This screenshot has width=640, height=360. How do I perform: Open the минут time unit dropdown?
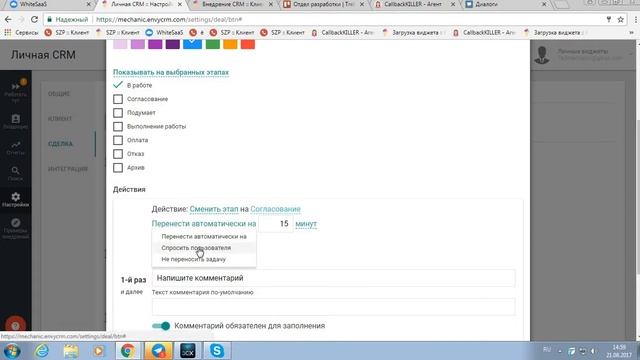(306, 224)
